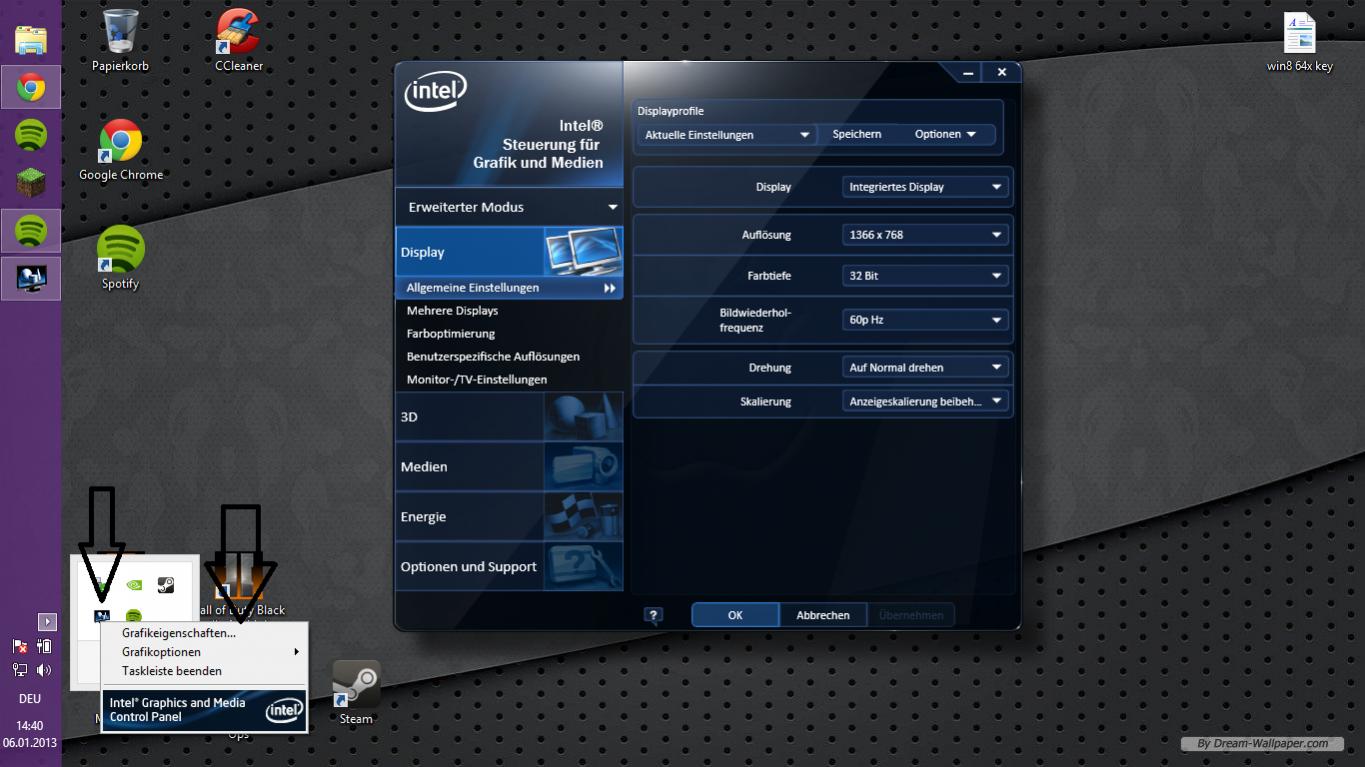Image resolution: width=1365 pixels, height=767 pixels.
Task: Select the Google Chrome desktop shortcut
Action: tap(121, 150)
